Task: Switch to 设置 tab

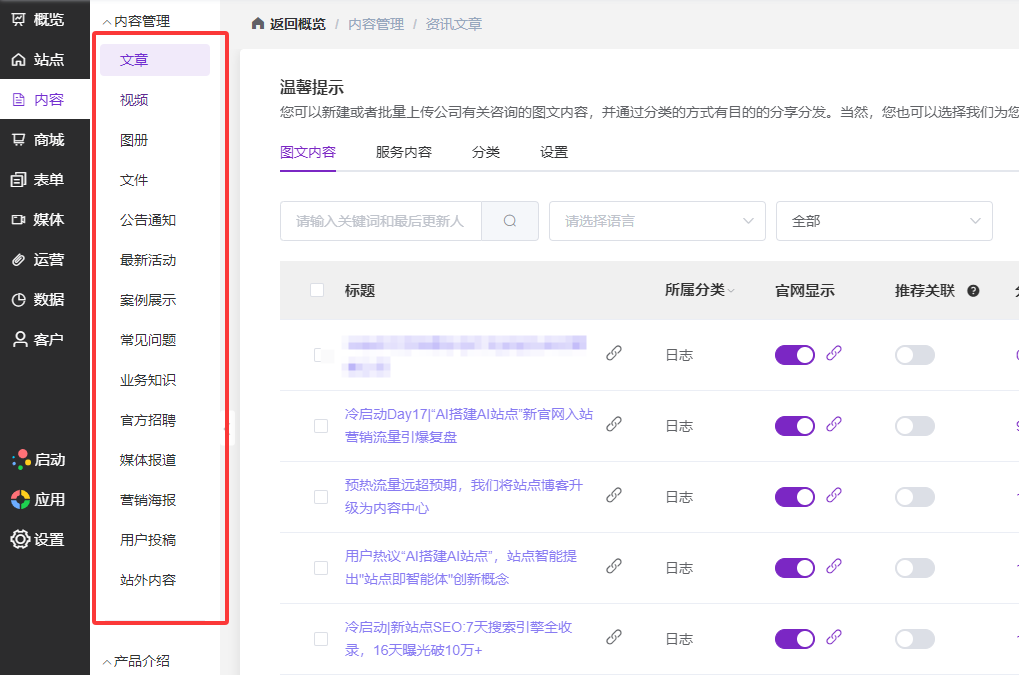Action: point(554,152)
